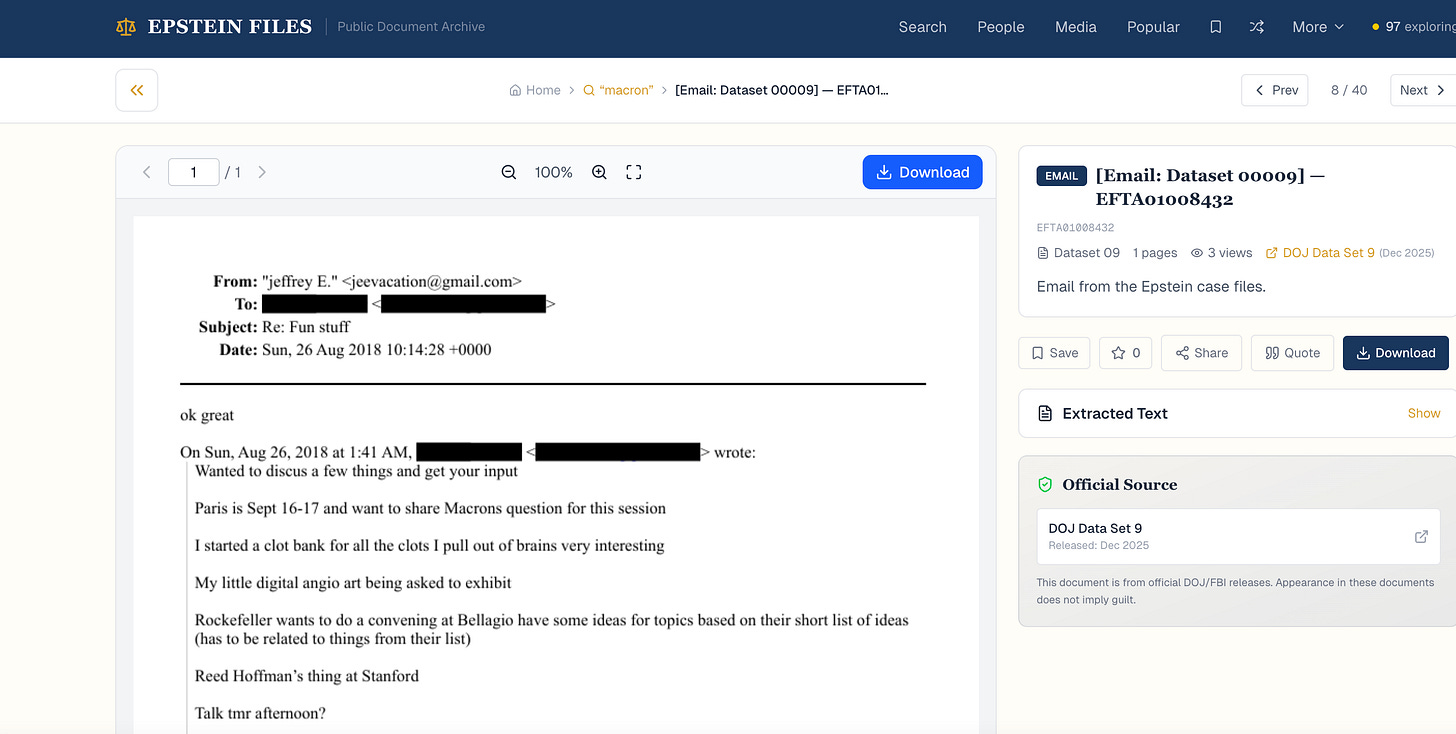Click the Quote button
The width and height of the screenshot is (1456, 734).
pos(1292,353)
